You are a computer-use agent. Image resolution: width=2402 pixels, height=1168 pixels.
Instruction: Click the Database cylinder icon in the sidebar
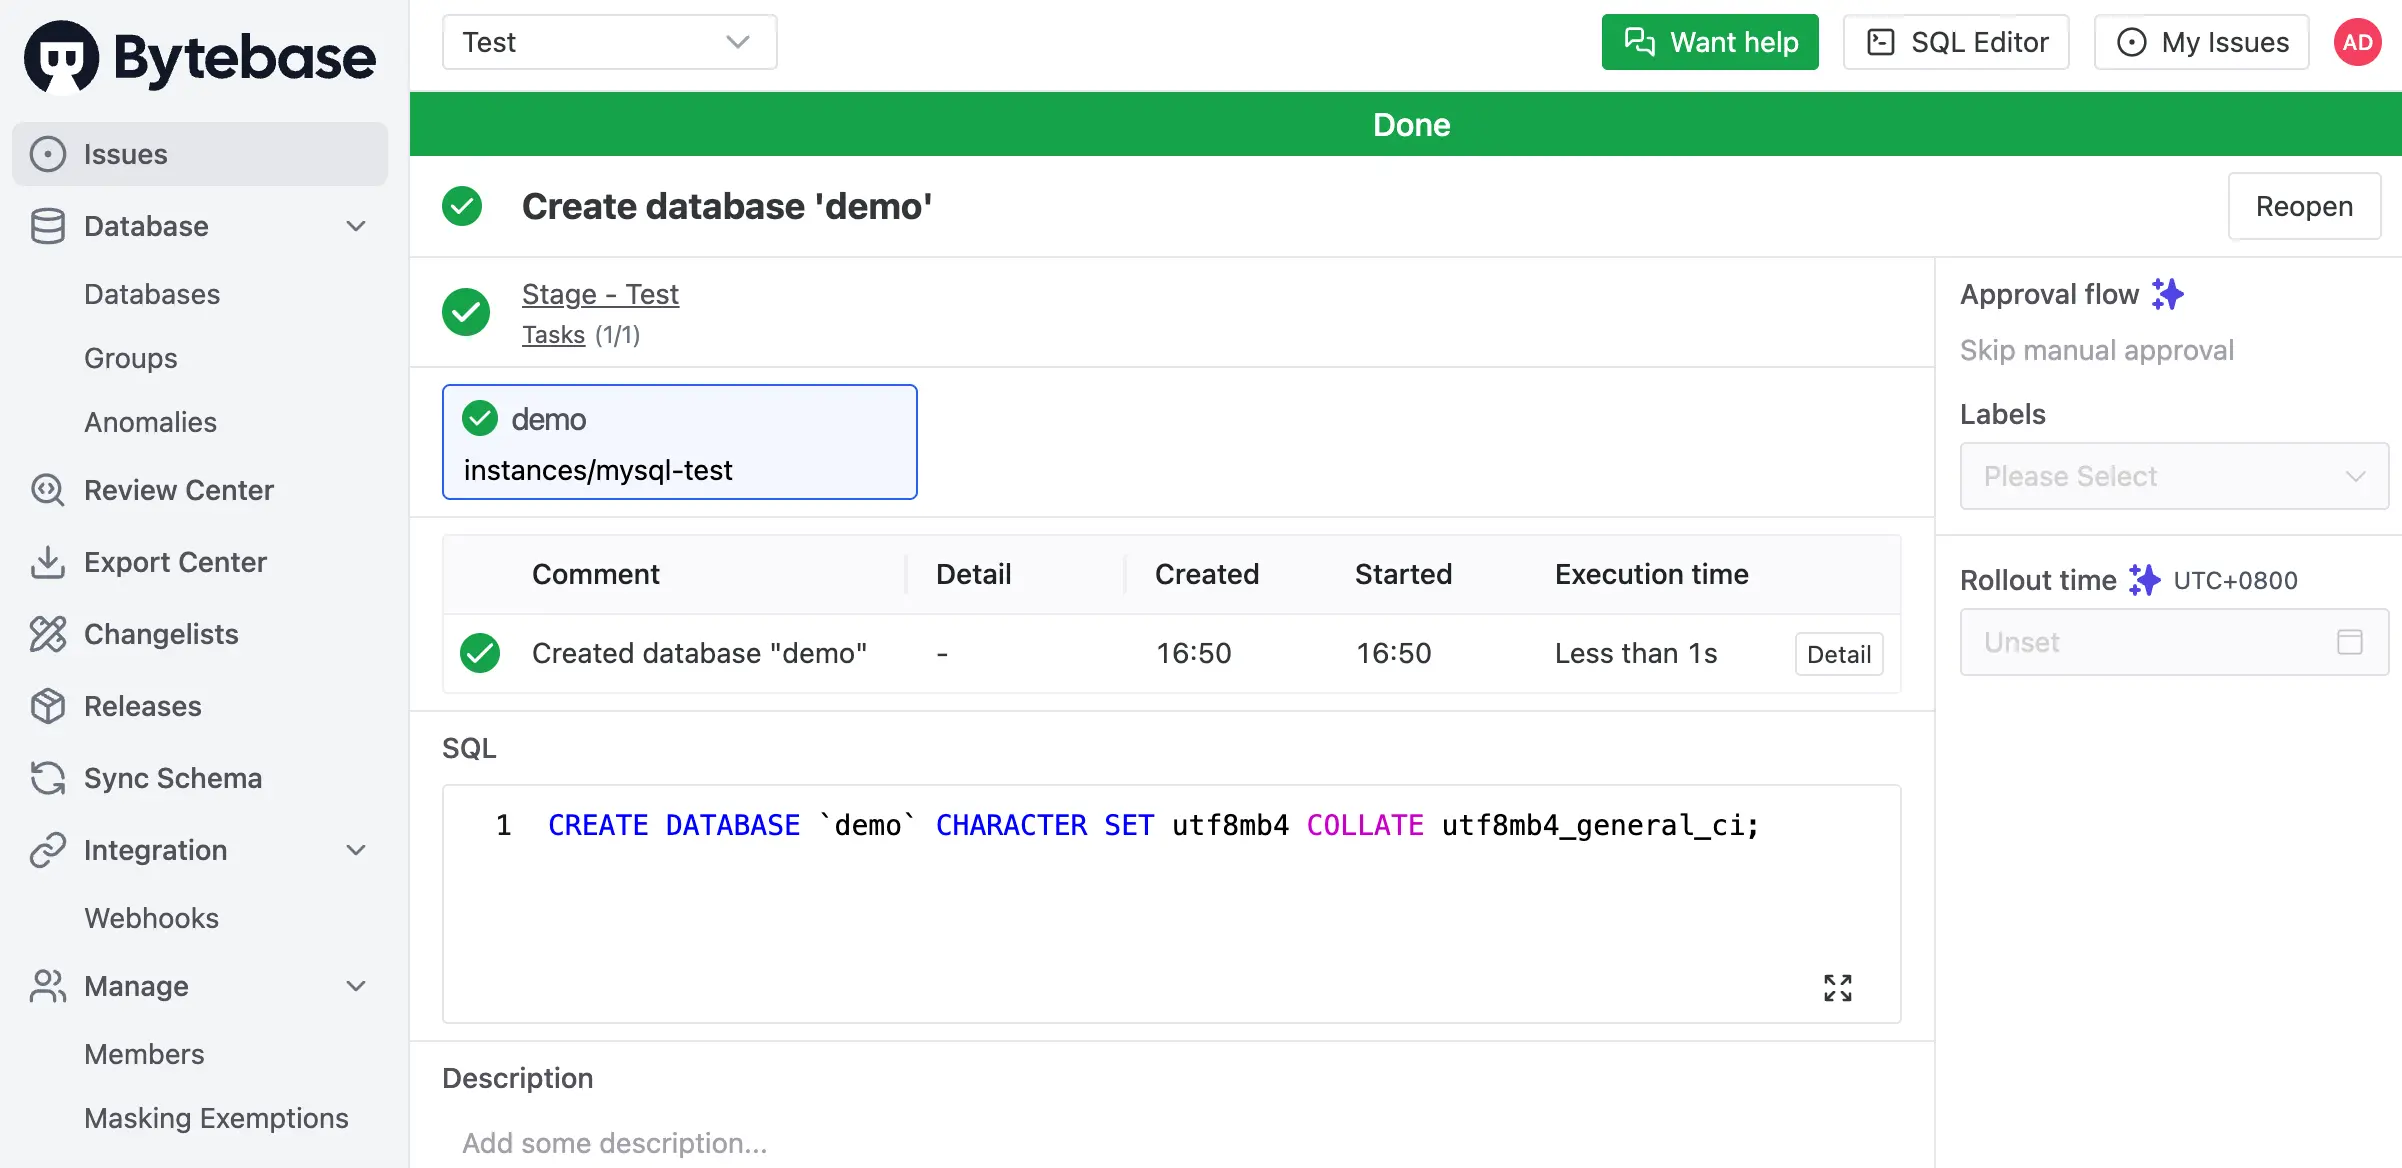point(48,226)
